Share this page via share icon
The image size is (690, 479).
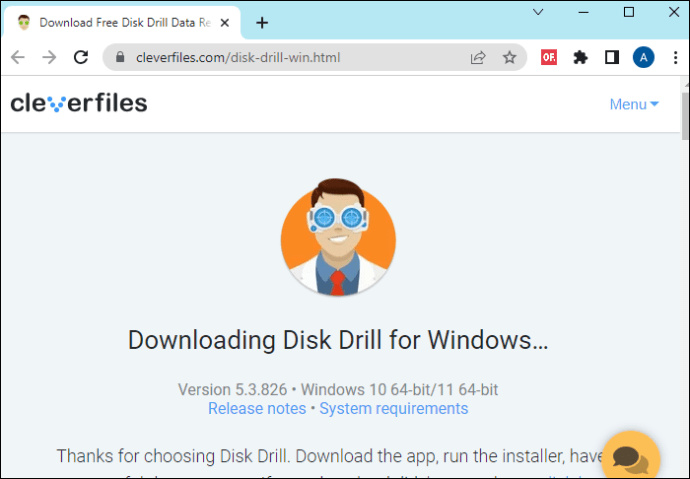coord(478,57)
